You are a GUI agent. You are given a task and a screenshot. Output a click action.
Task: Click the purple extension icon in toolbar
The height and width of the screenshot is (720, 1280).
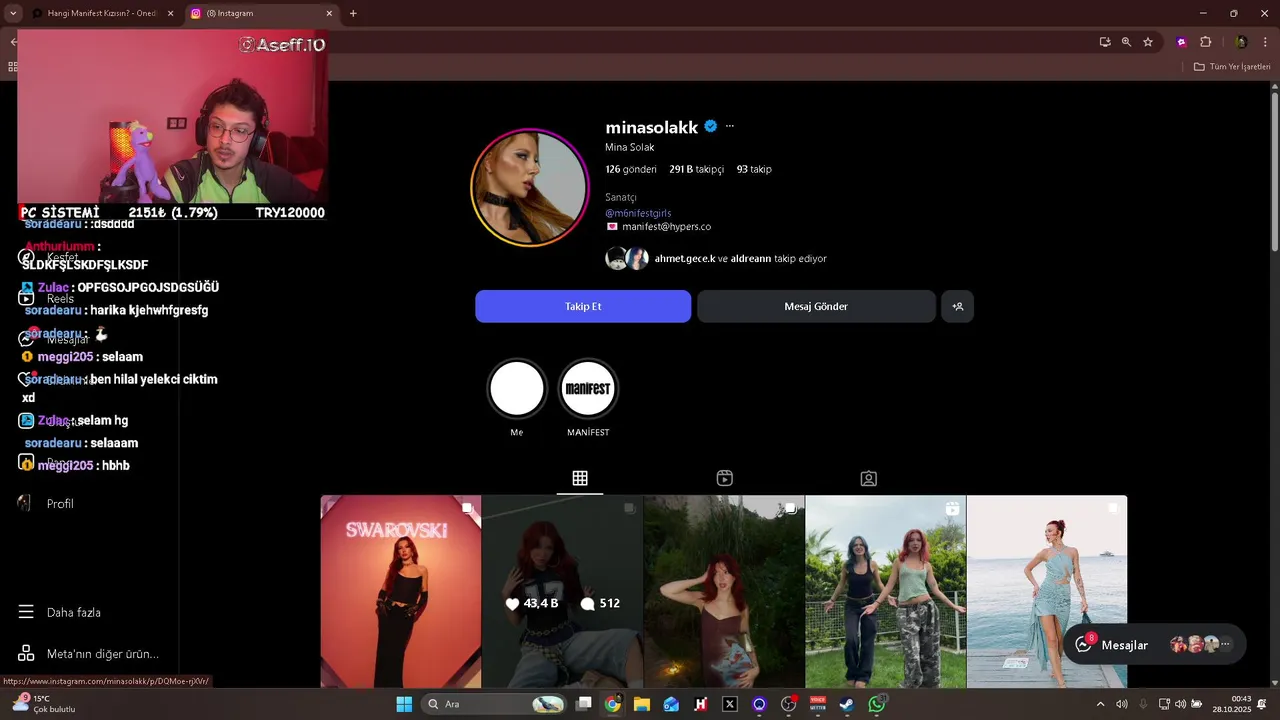[1182, 42]
